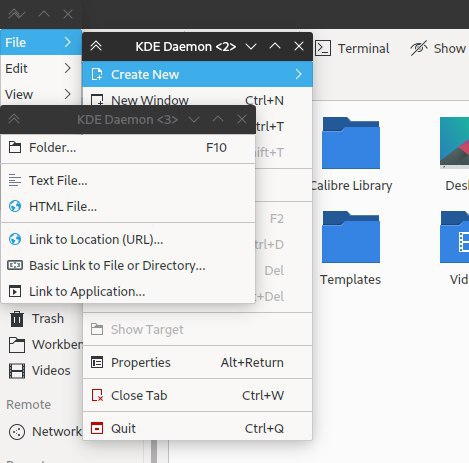Open Videos place in sidebar
Image resolution: width=469 pixels, height=463 pixels.
pyautogui.click(x=42, y=371)
